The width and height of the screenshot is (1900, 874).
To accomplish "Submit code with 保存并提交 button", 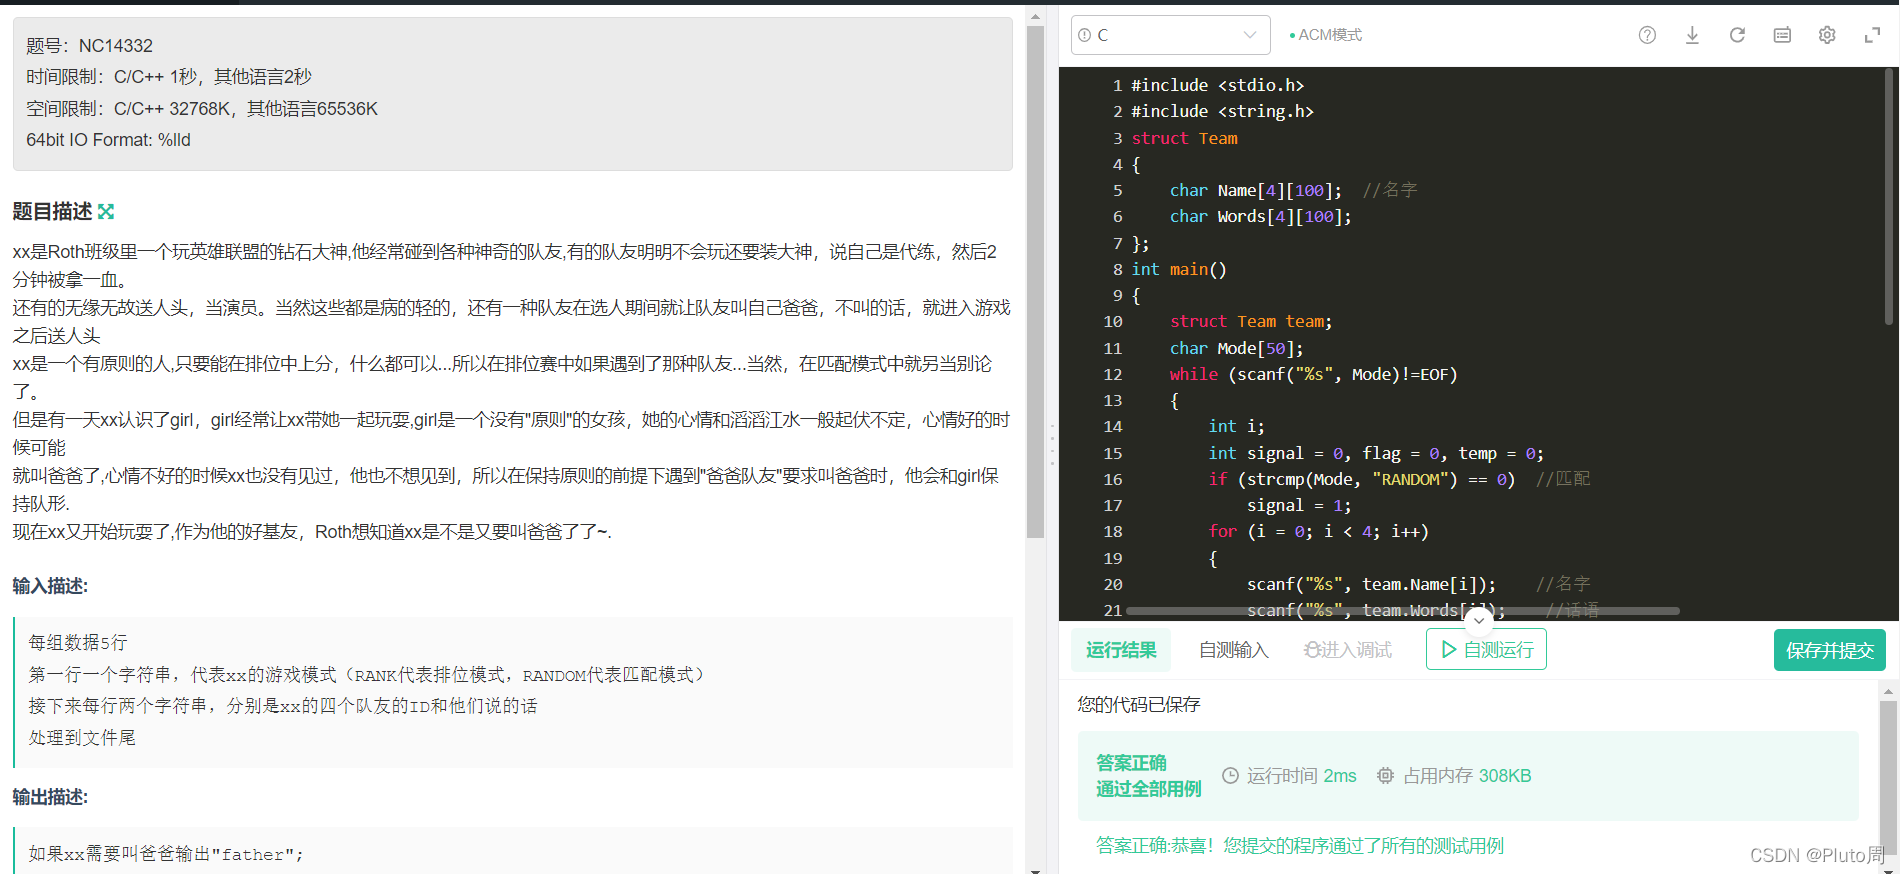I will (x=1830, y=650).
